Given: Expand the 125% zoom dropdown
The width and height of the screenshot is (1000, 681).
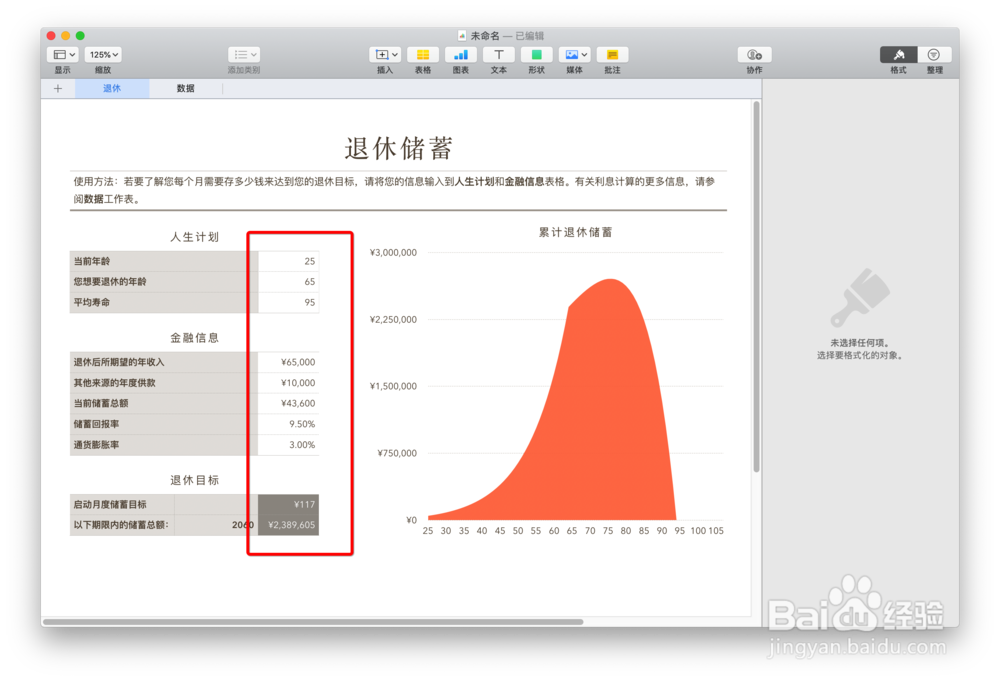Looking at the screenshot, I should coord(103,55).
